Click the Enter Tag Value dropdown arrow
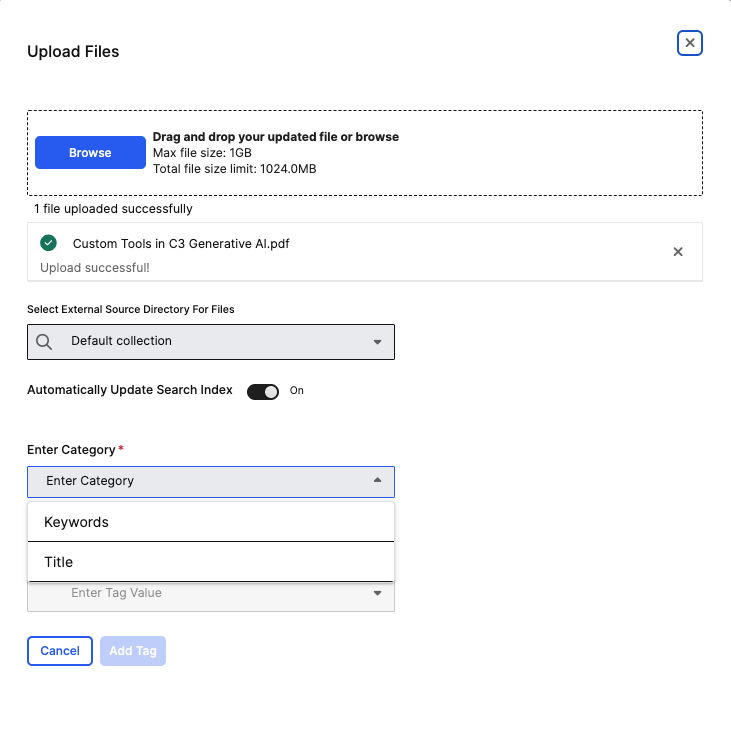Image resolution: width=731 pixels, height=737 pixels. tap(377, 594)
